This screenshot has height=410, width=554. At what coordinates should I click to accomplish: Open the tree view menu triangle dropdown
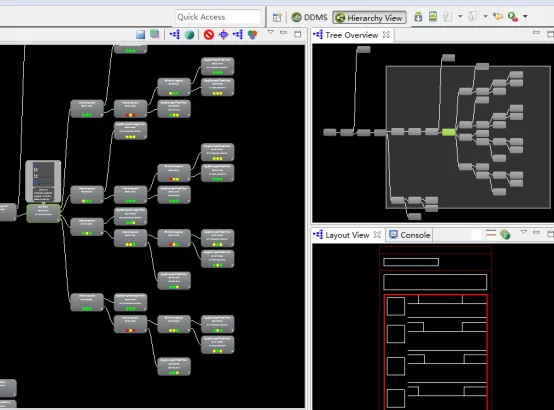(270, 33)
